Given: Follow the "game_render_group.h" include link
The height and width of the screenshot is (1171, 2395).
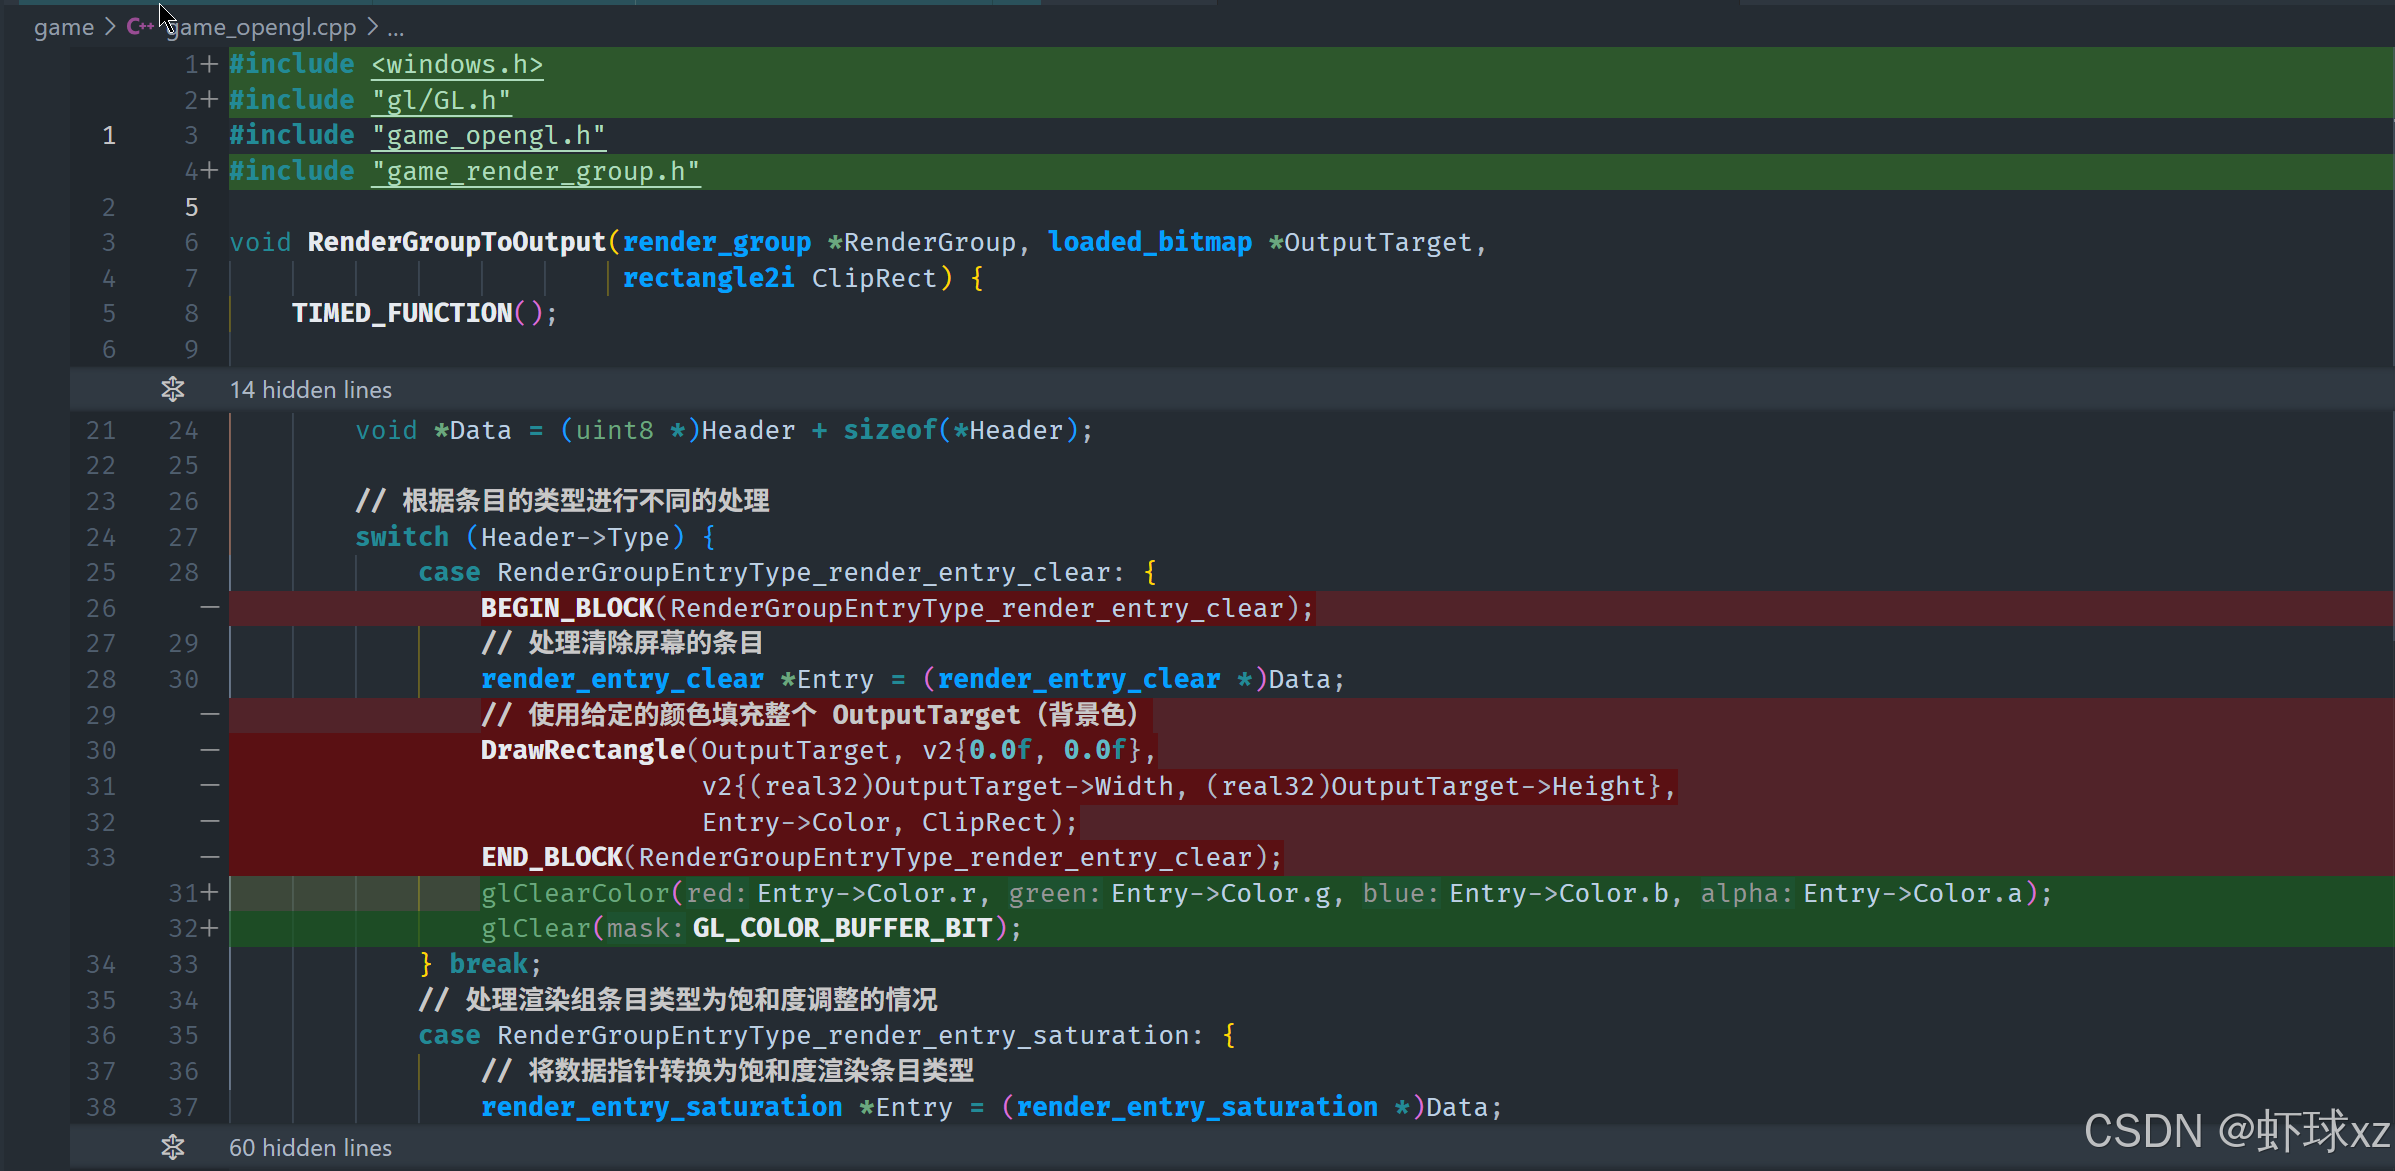Looking at the screenshot, I should [x=535, y=171].
